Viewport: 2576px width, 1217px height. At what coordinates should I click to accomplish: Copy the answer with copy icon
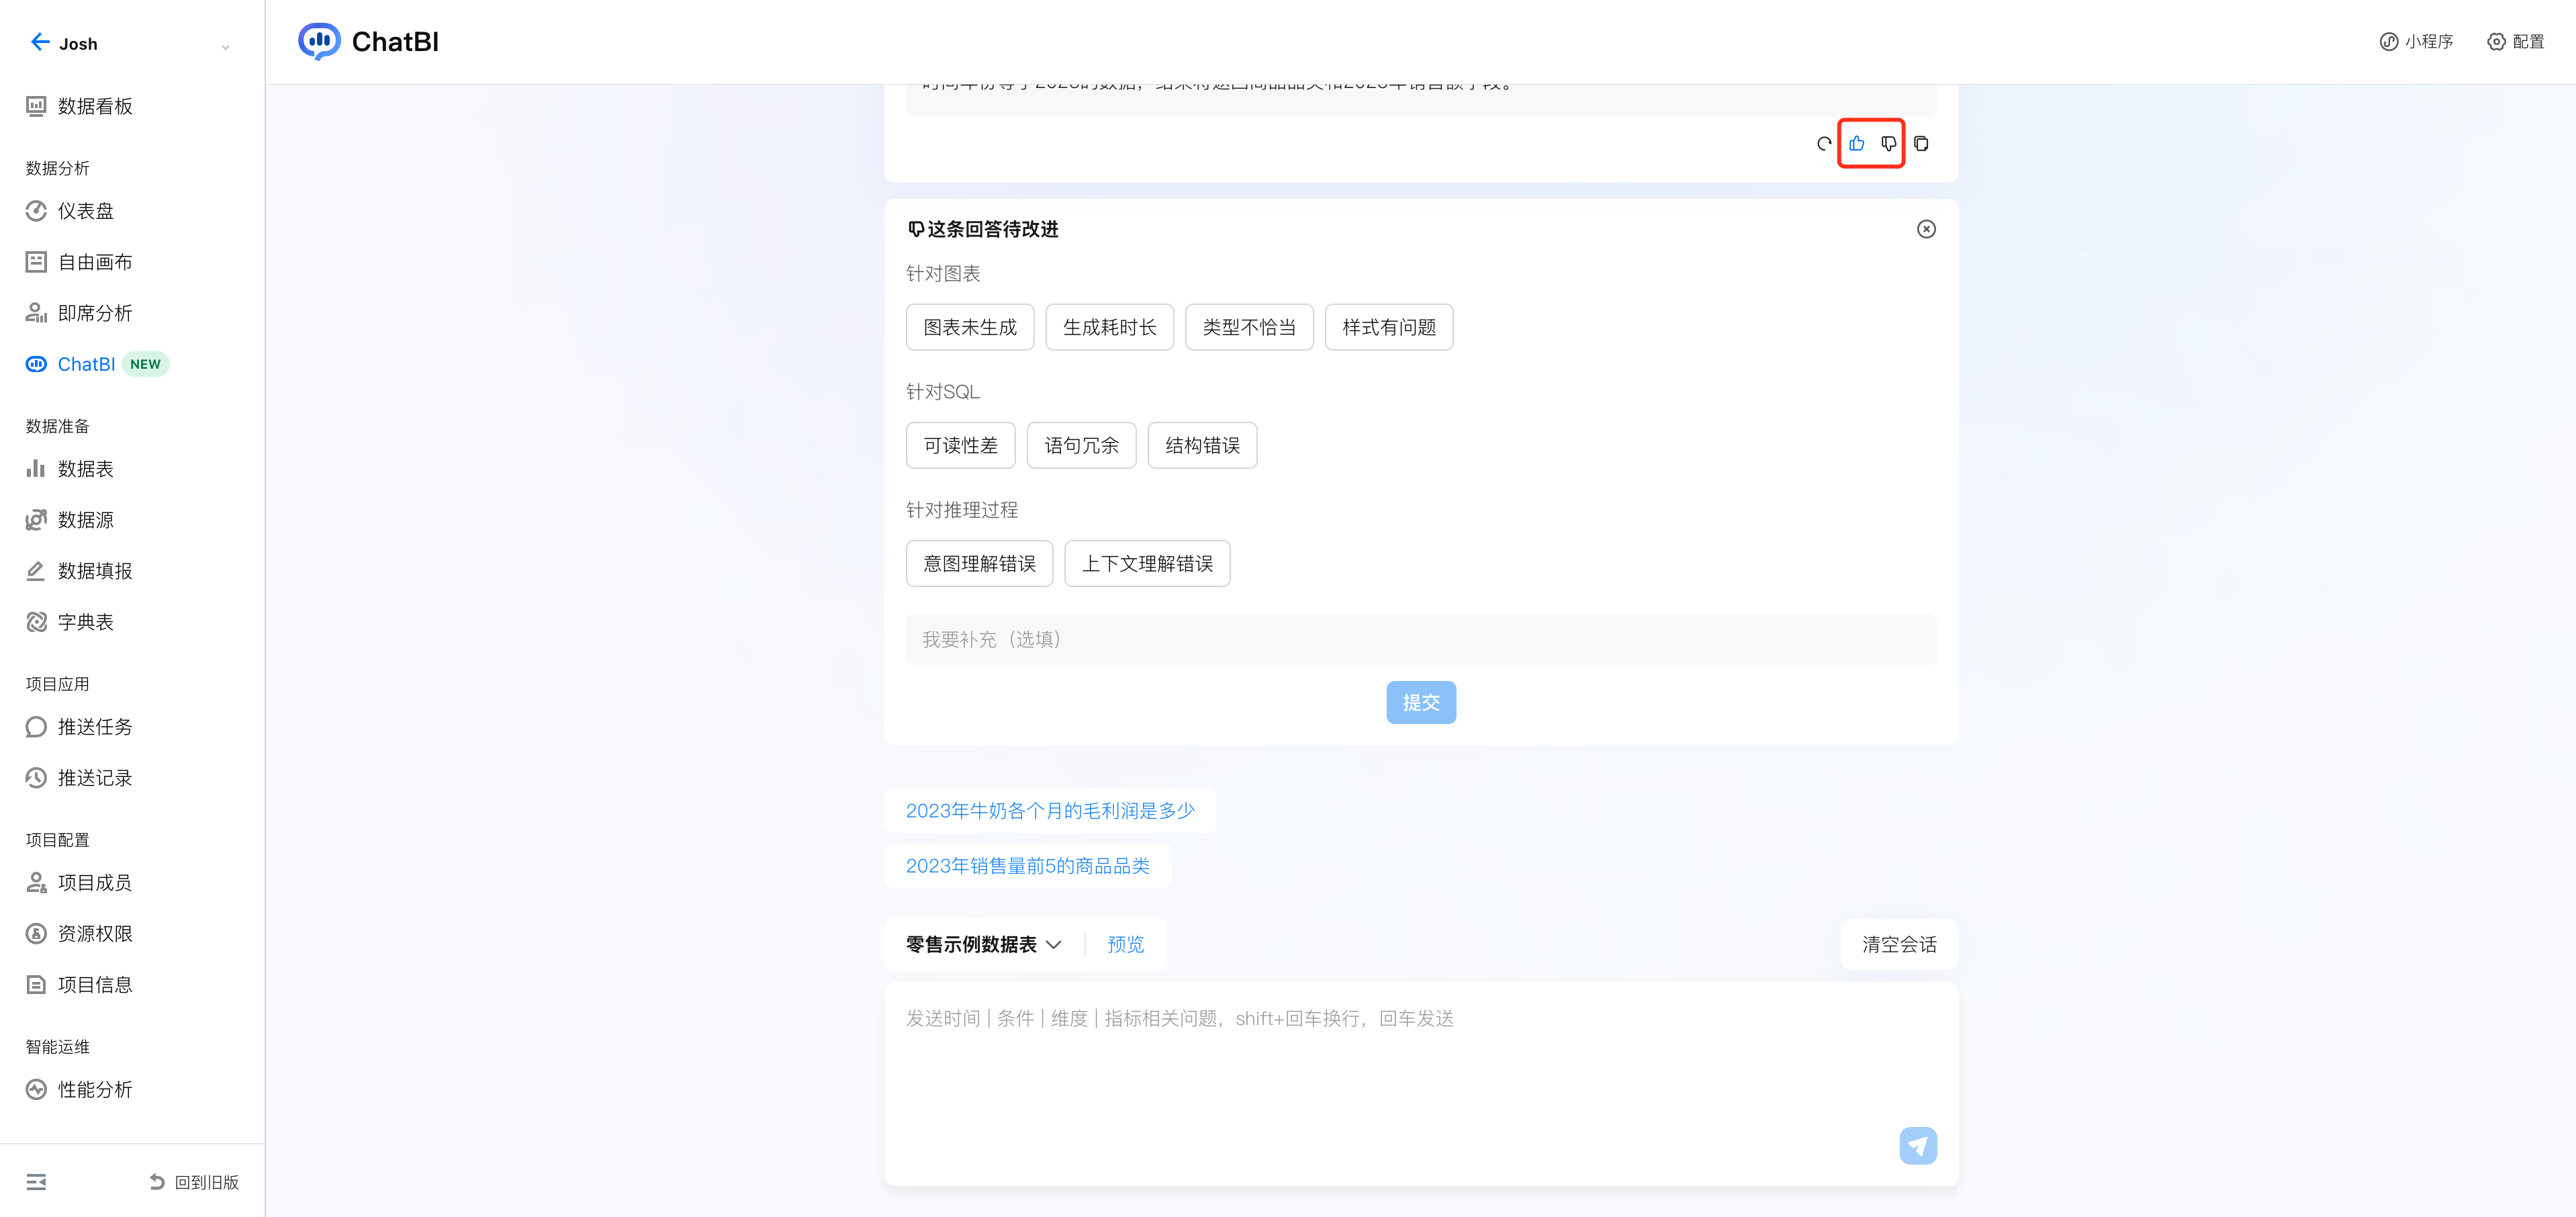(1921, 144)
